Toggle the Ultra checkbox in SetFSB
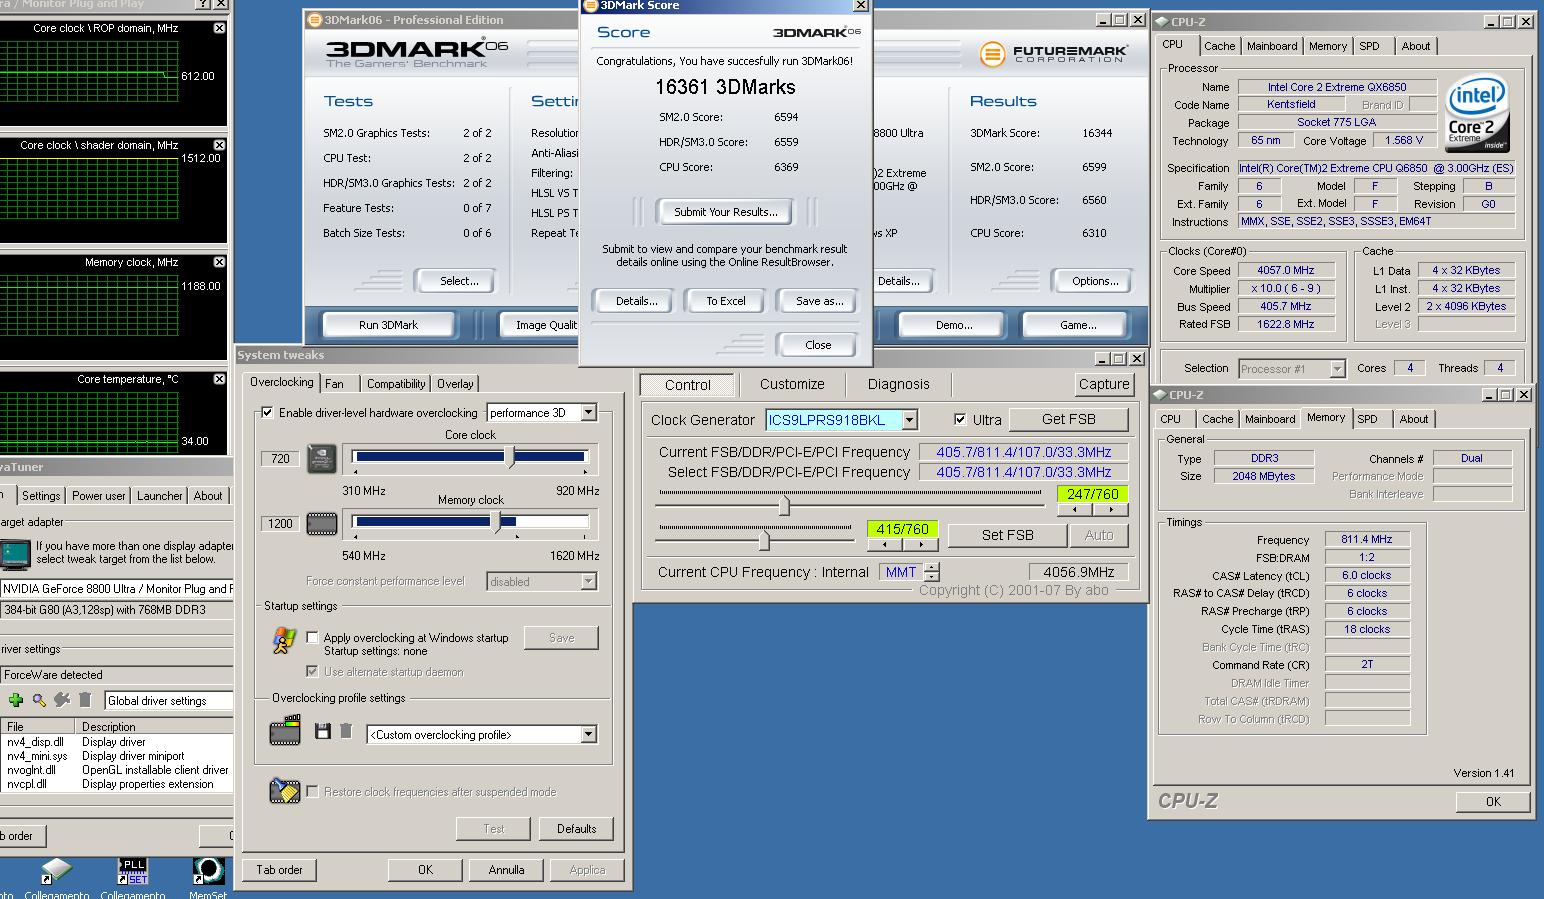 click(x=960, y=419)
